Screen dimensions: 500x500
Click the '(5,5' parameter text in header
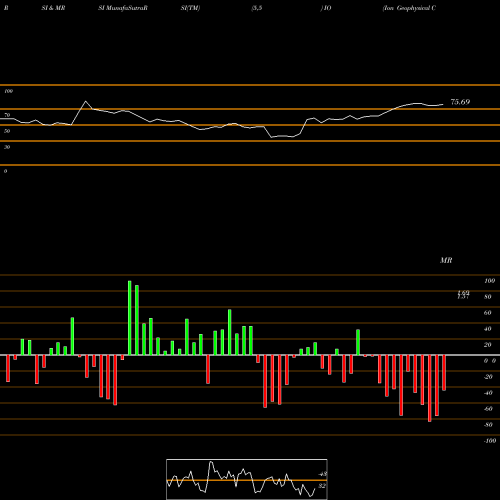coord(257,8)
